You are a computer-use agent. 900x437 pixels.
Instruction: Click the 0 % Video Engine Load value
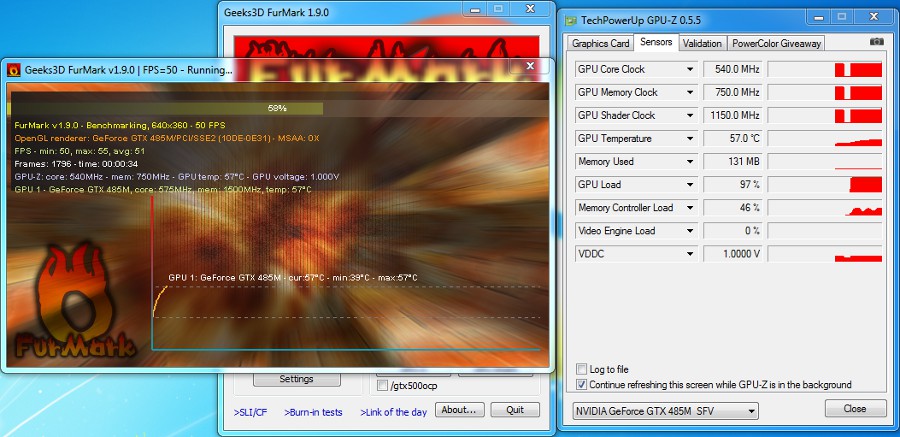pyautogui.click(x=733, y=230)
